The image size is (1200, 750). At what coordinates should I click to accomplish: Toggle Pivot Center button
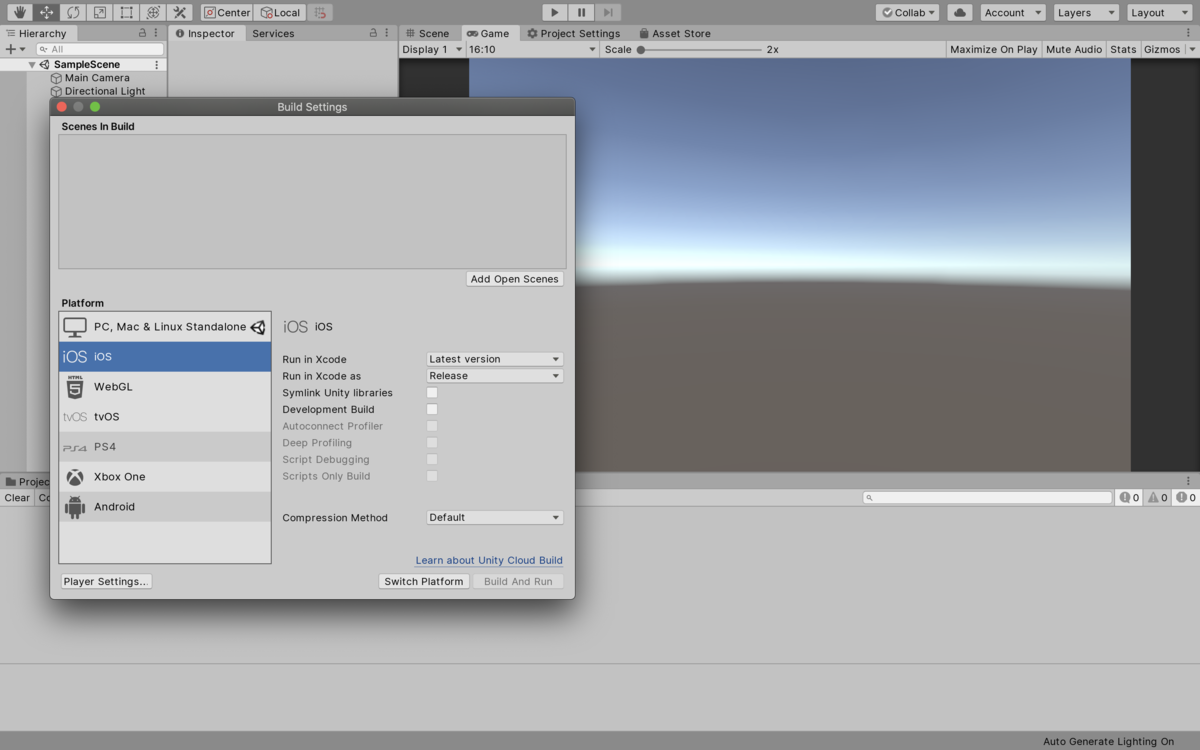pos(227,13)
